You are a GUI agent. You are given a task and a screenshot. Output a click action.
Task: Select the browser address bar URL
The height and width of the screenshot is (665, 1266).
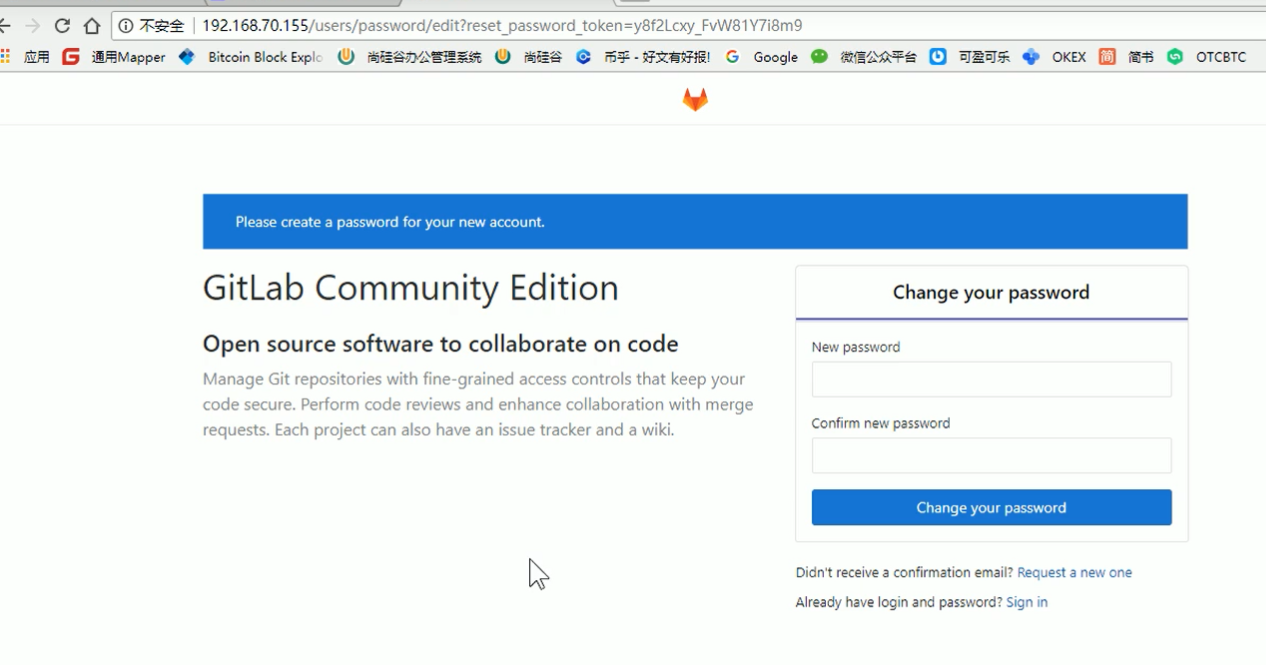pyautogui.click(x=502, y=26)
